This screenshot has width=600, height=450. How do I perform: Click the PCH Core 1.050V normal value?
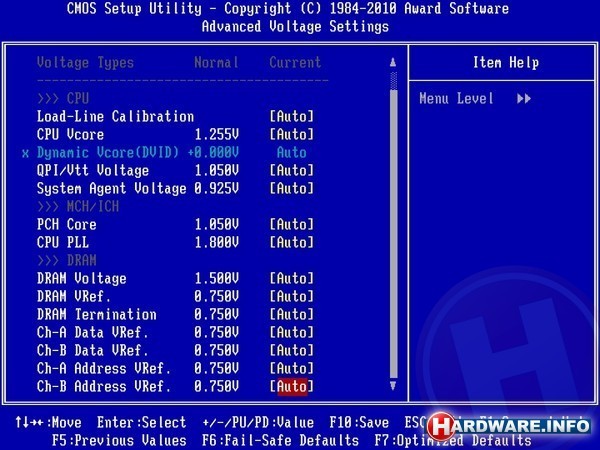[217, 224]
